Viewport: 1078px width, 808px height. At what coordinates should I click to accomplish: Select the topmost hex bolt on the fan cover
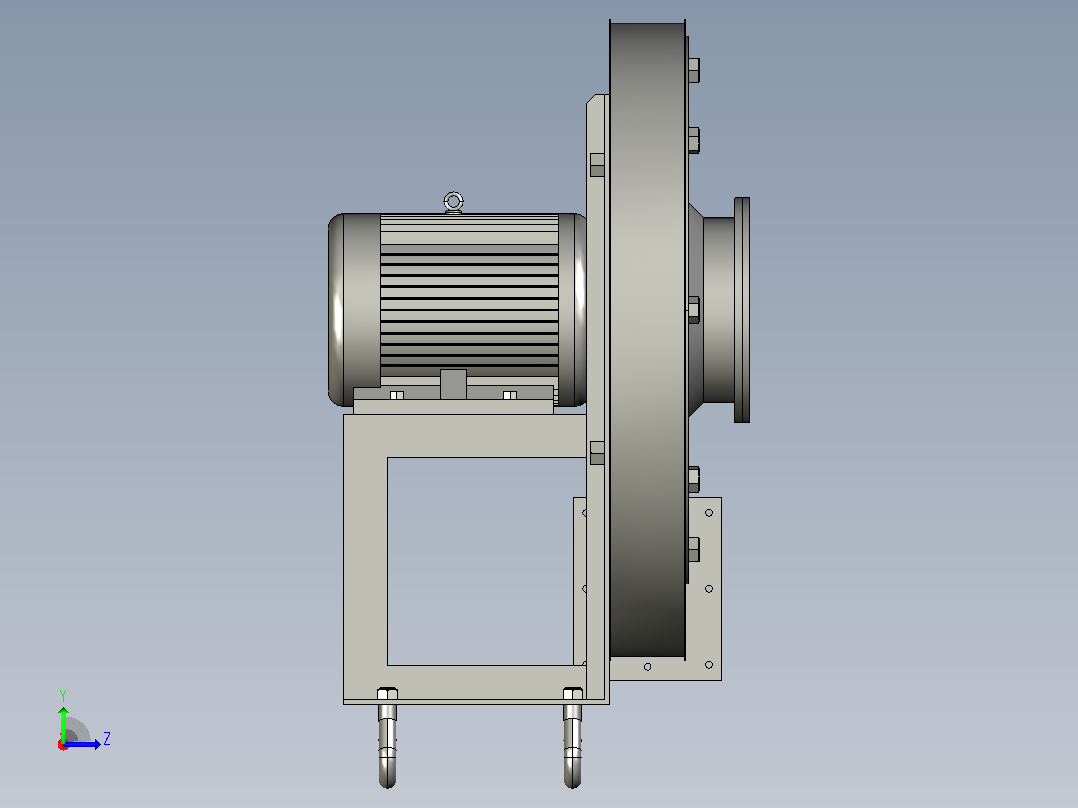(694, 70)
